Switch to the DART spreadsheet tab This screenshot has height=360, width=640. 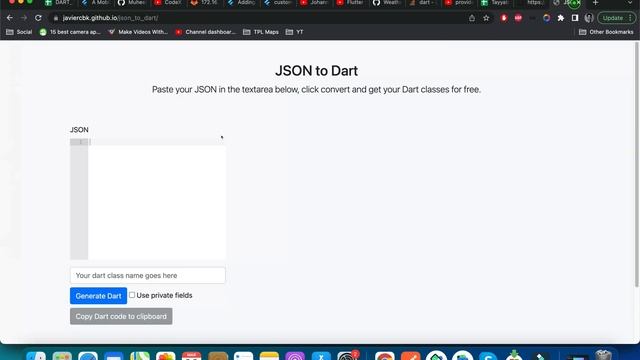point(58,3)
